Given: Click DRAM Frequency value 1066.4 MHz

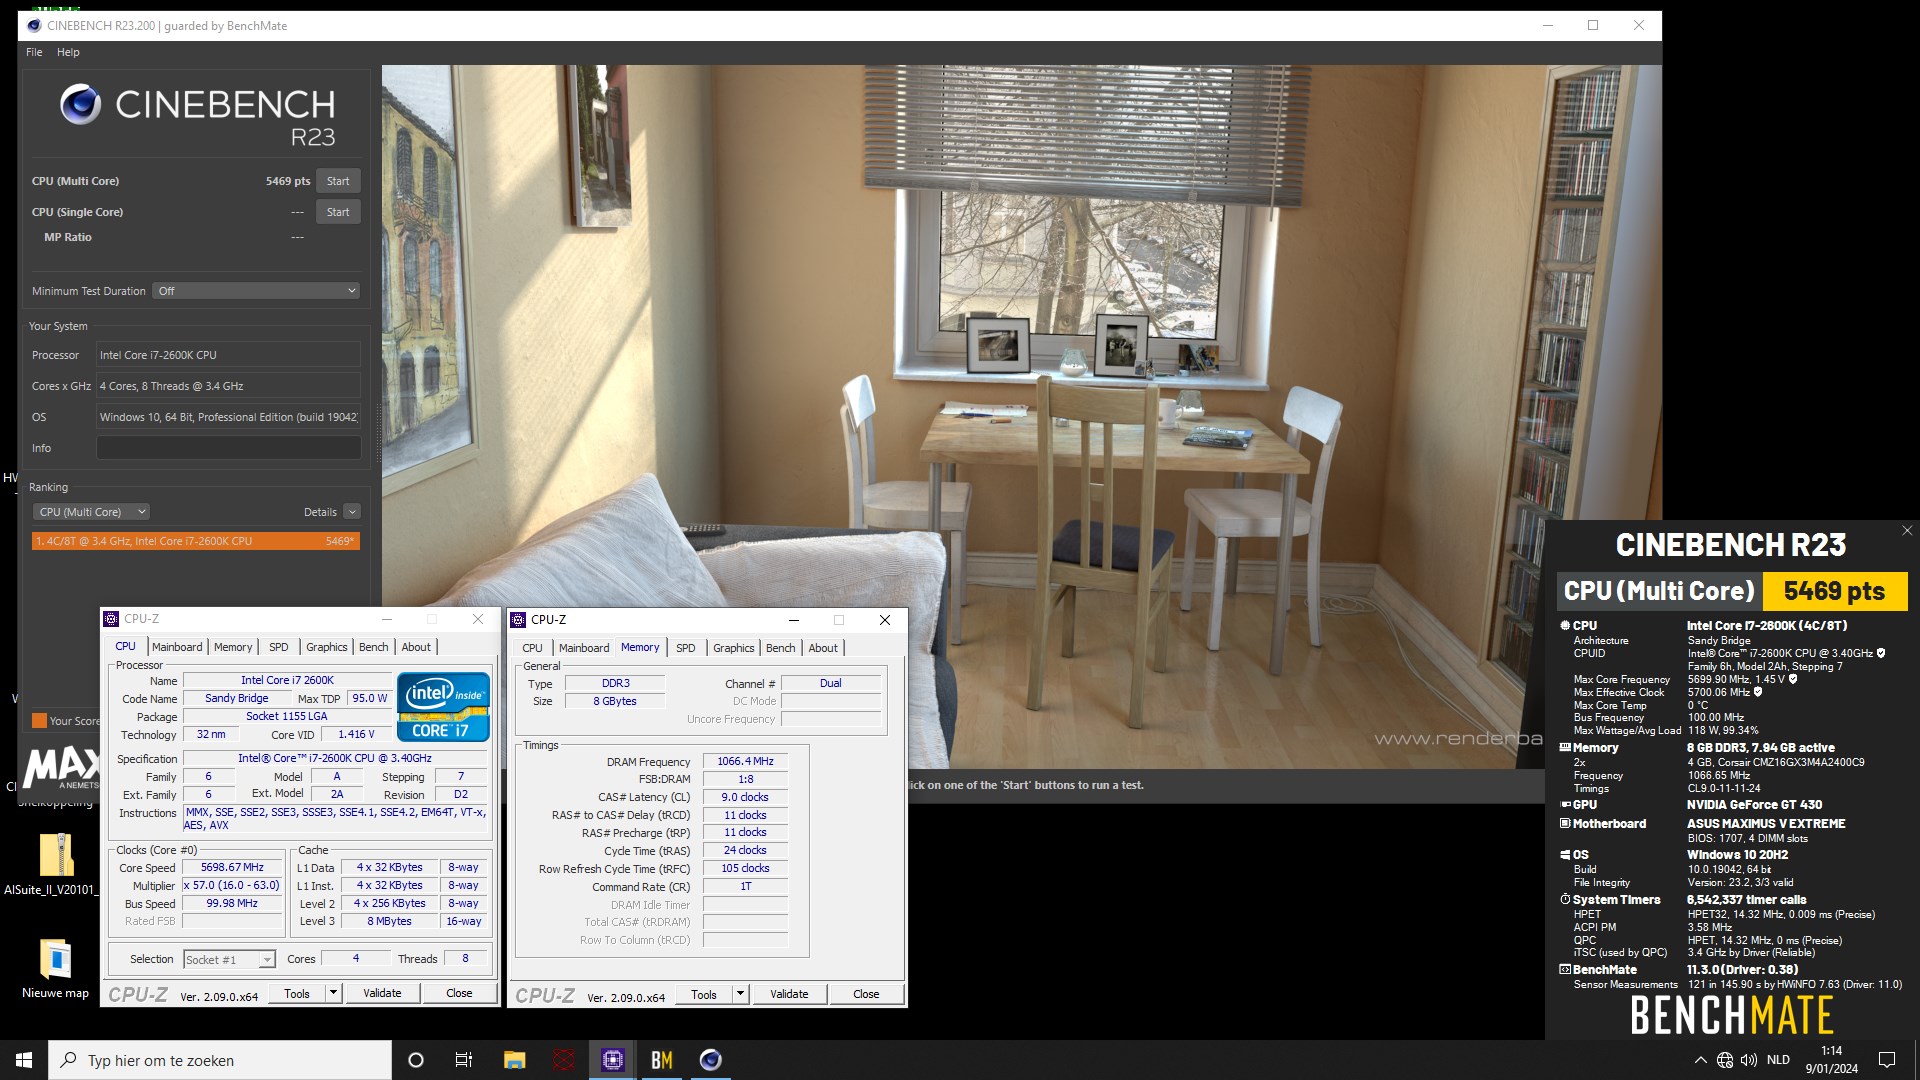Looking at the screenshot, I should click(x=745, y=761).
